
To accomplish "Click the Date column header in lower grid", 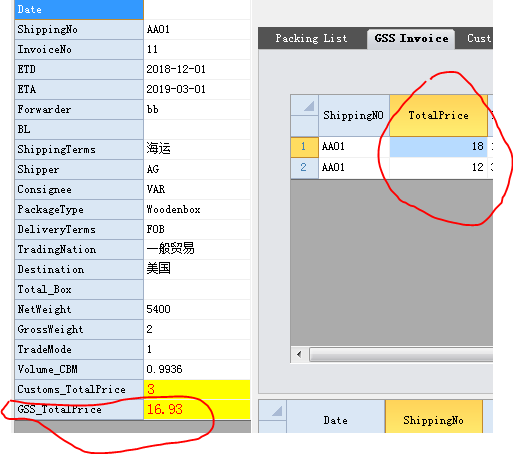I will click(x=336, y=416).
